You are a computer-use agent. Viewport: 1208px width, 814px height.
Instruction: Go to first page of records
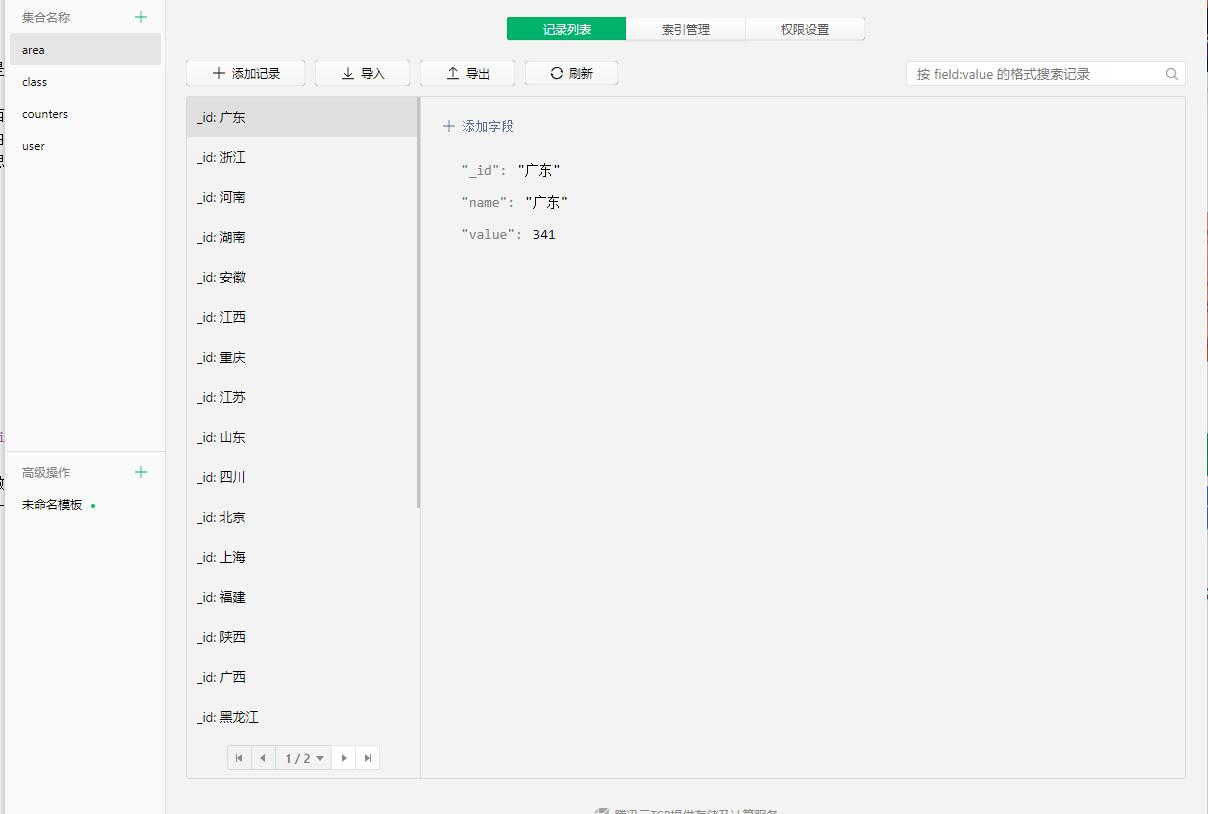pos(239,758)
